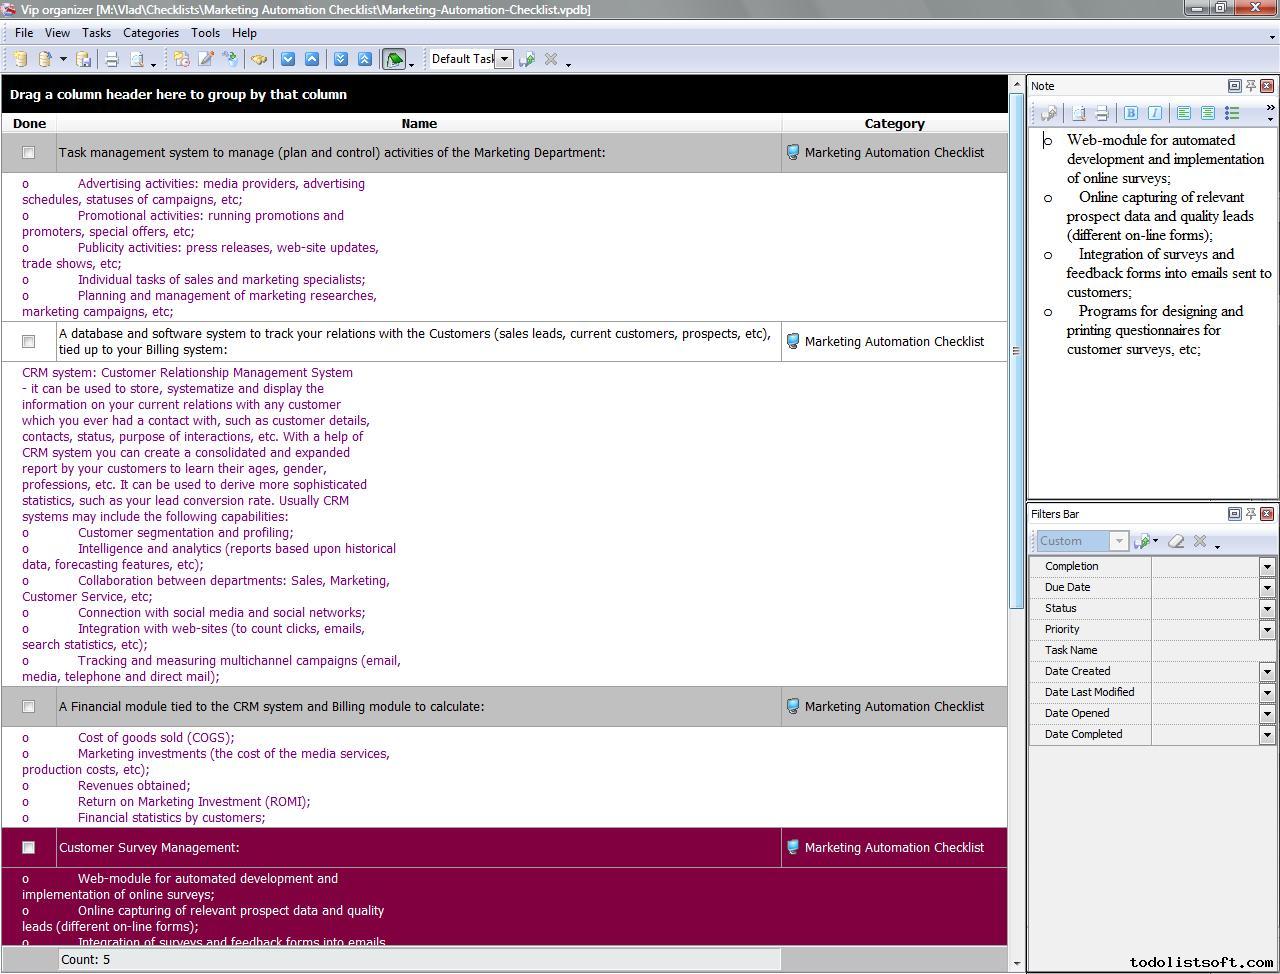1280x974 pixels.
Task: Click the eraser clear filter icon
Action: (x=1176, y=541)
